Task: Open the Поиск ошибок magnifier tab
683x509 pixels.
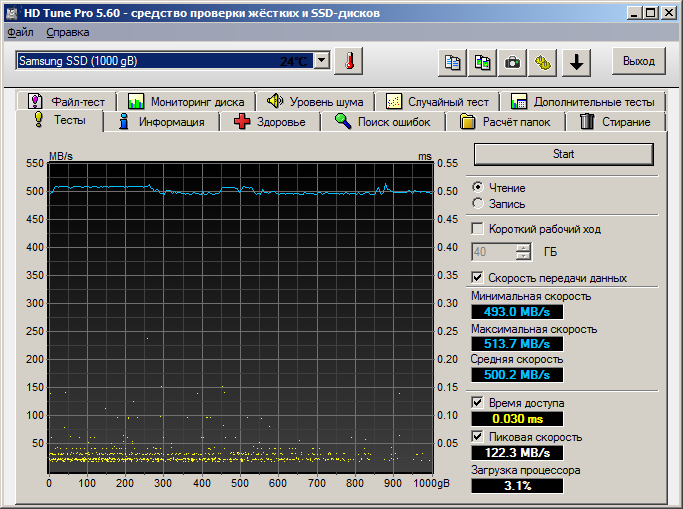Action: click(x=383, y=122)
